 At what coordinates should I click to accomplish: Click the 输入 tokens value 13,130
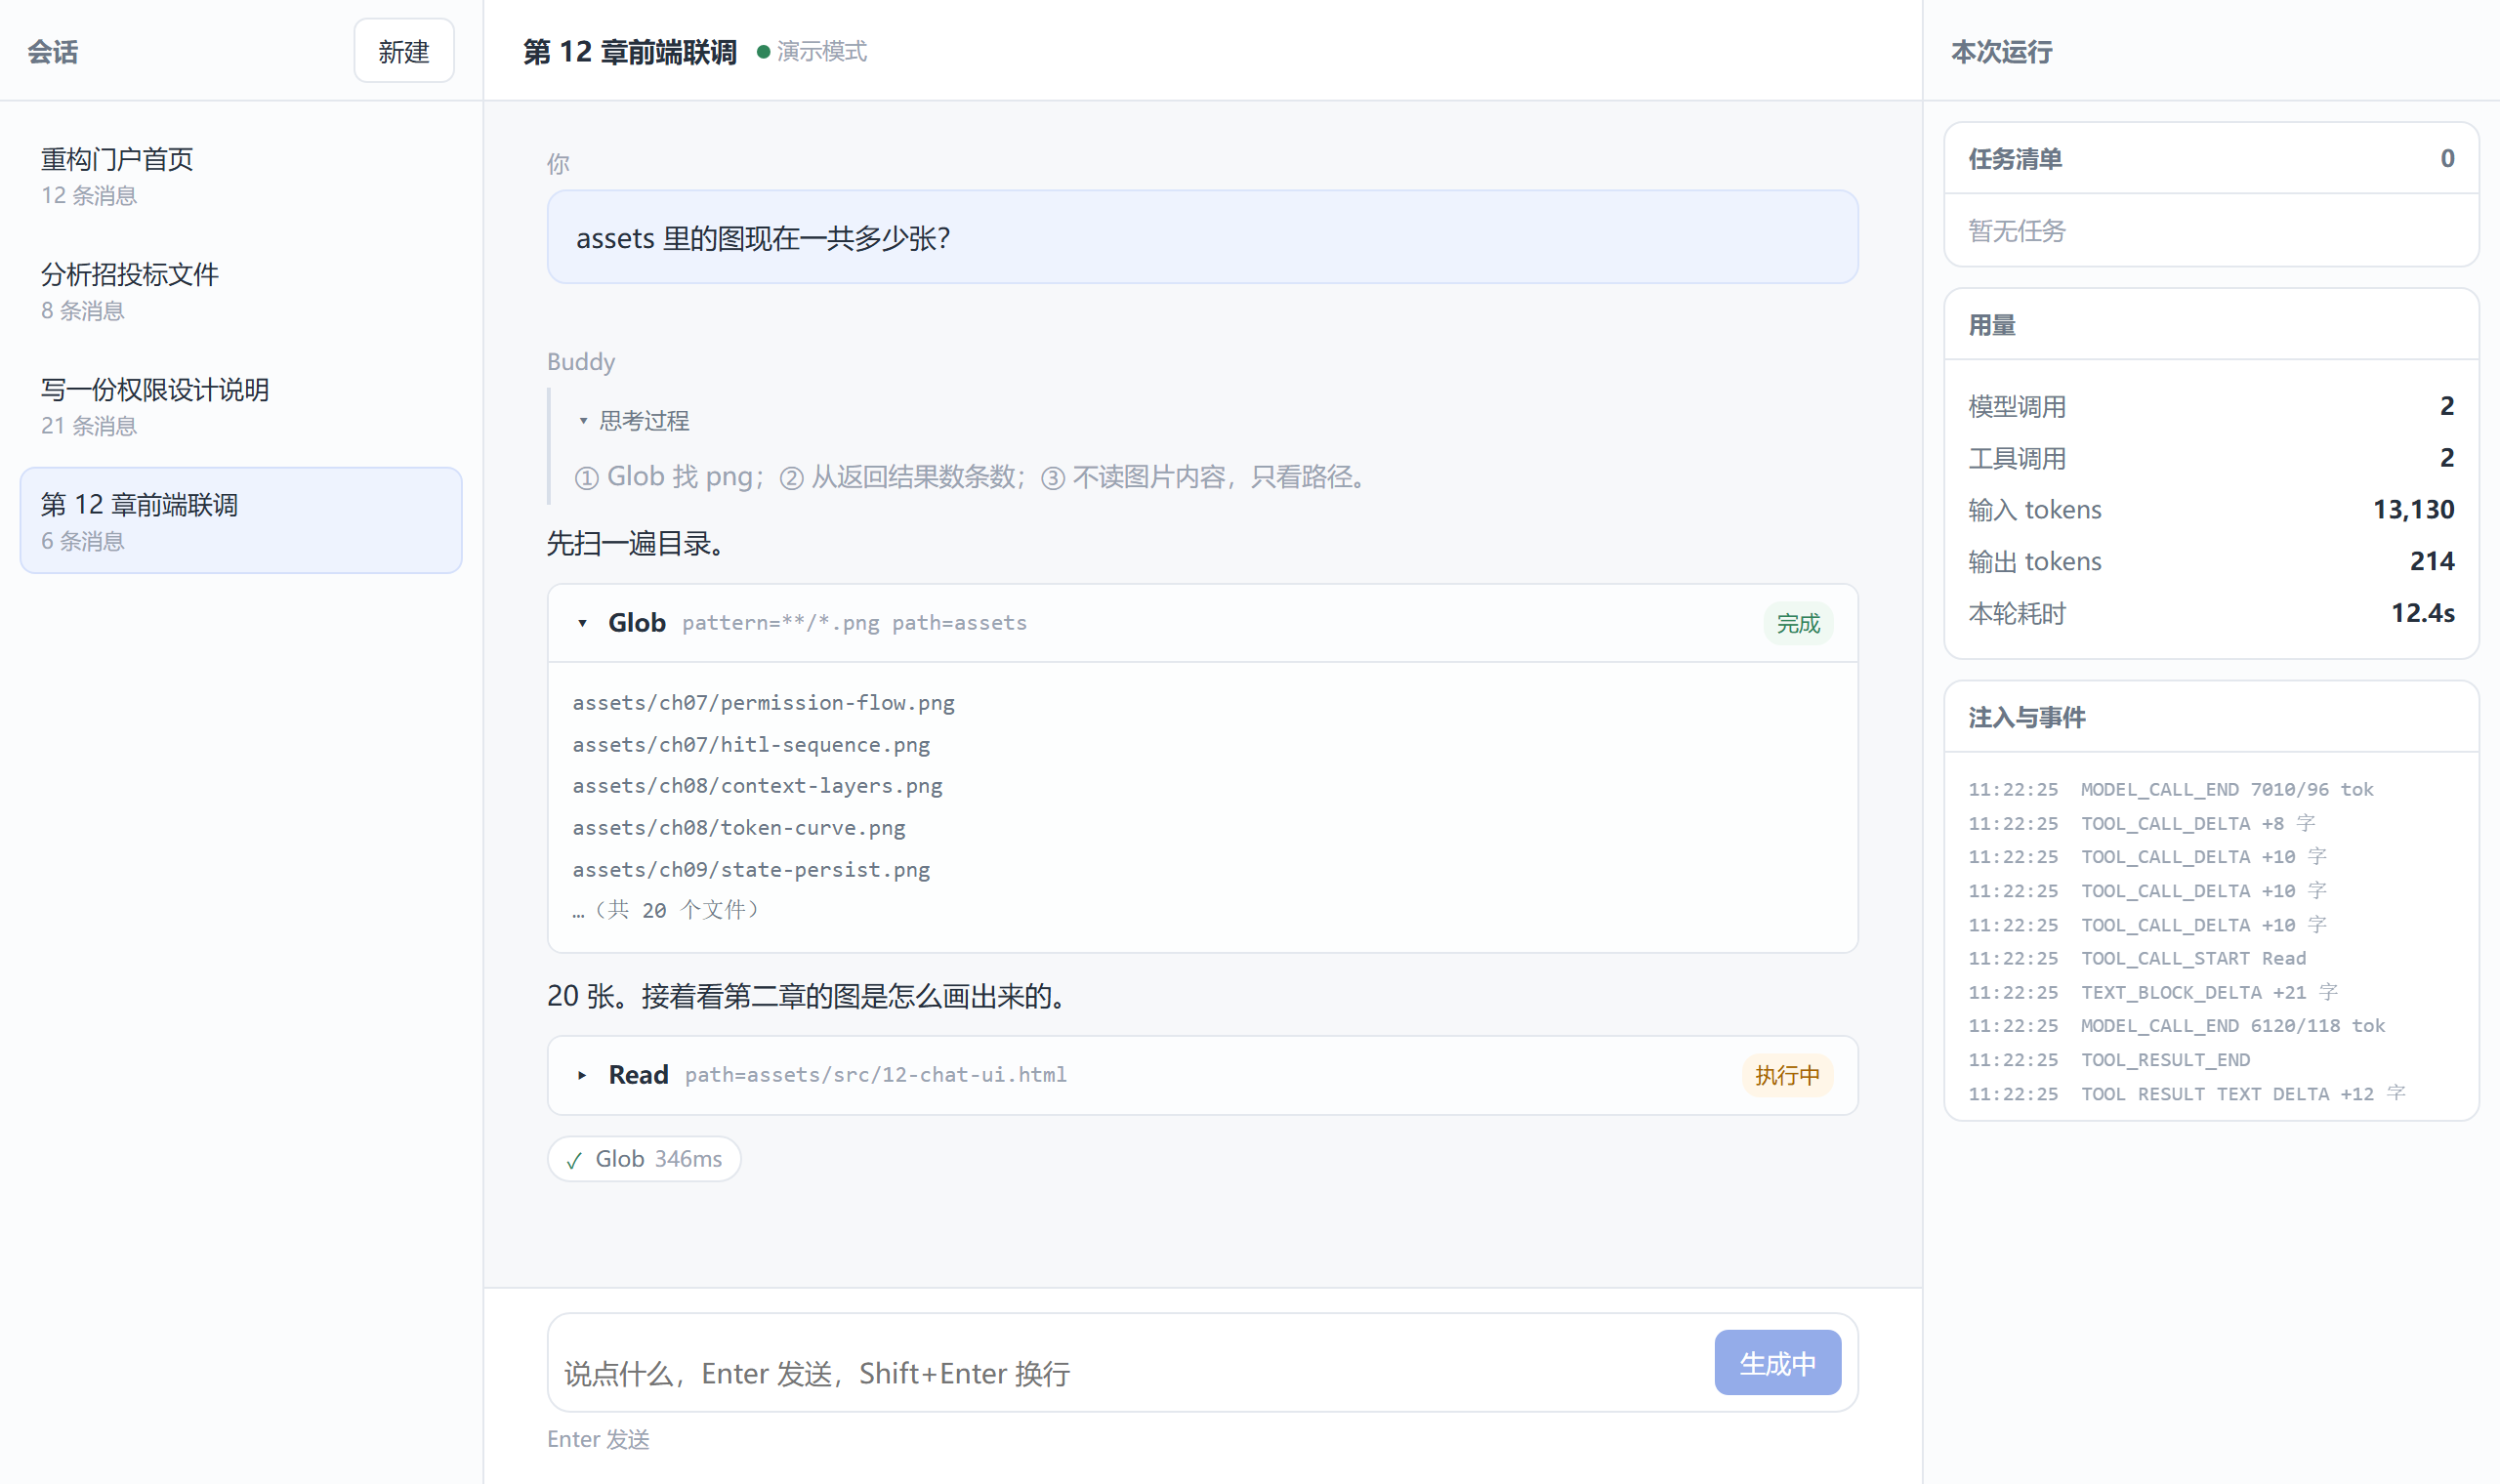click(x=2413, y=510)
